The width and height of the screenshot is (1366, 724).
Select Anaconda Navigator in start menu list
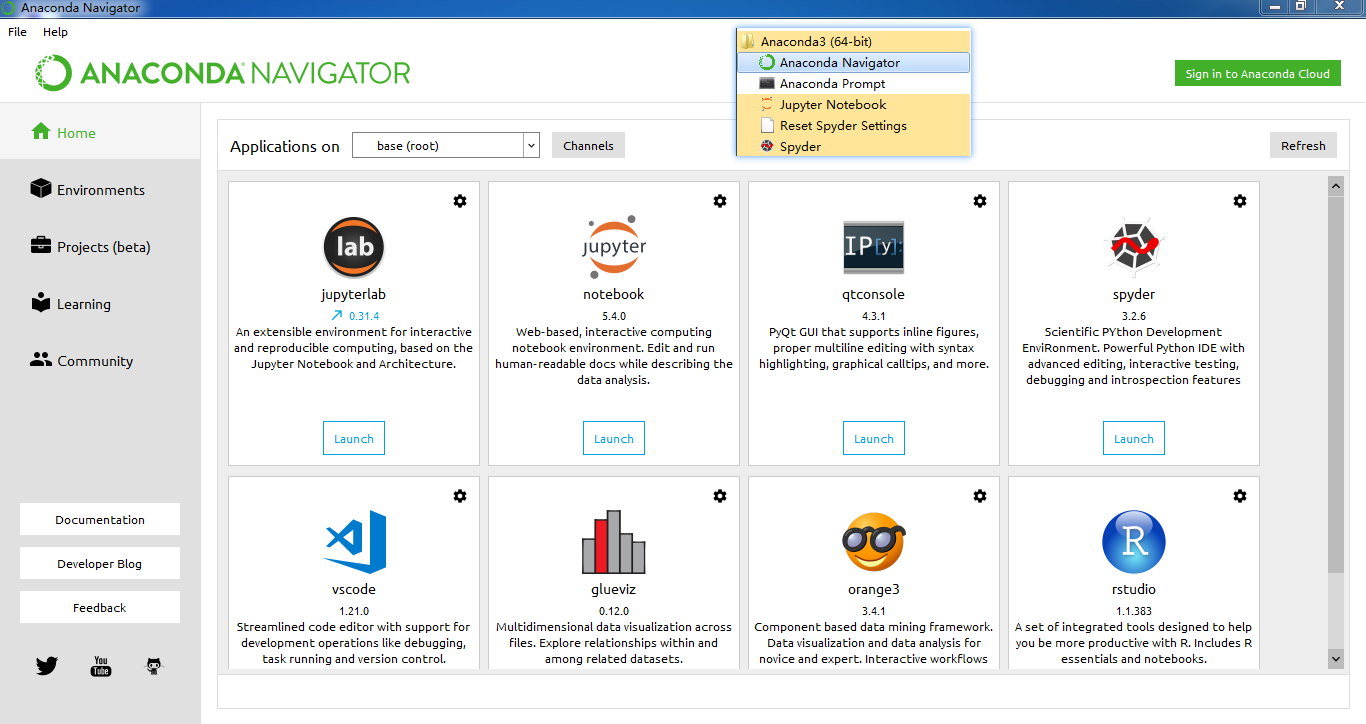(x=853, y=62)
